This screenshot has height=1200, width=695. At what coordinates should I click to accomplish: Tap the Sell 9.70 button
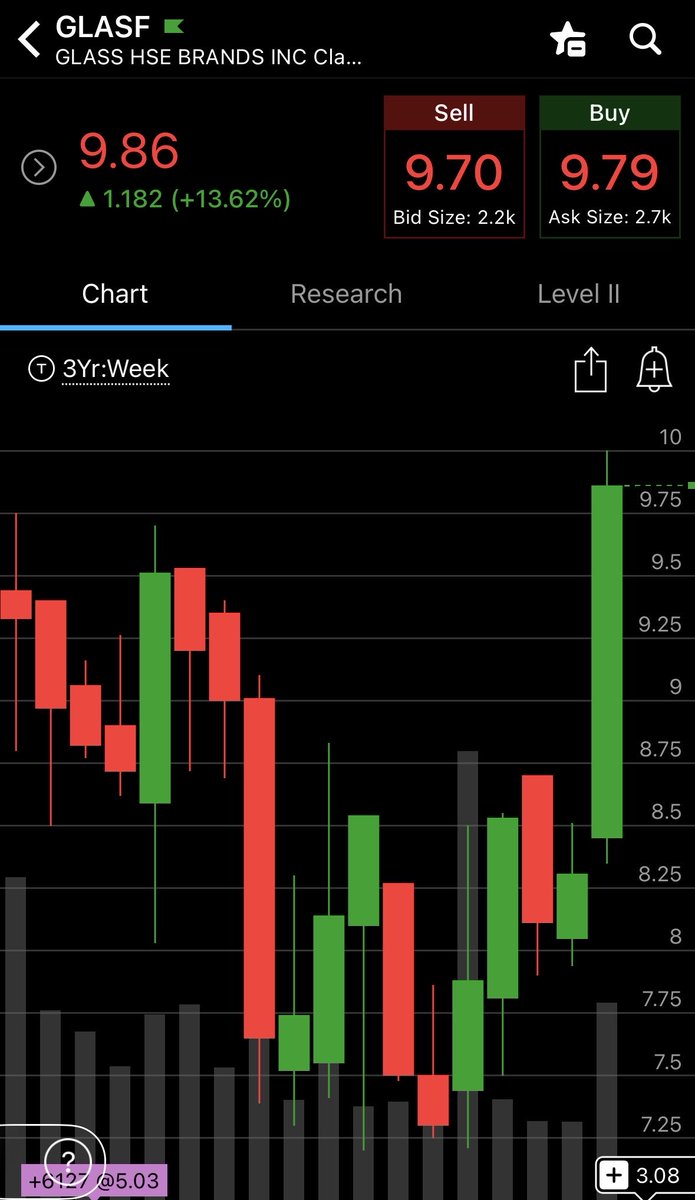[x=454, y=167]
